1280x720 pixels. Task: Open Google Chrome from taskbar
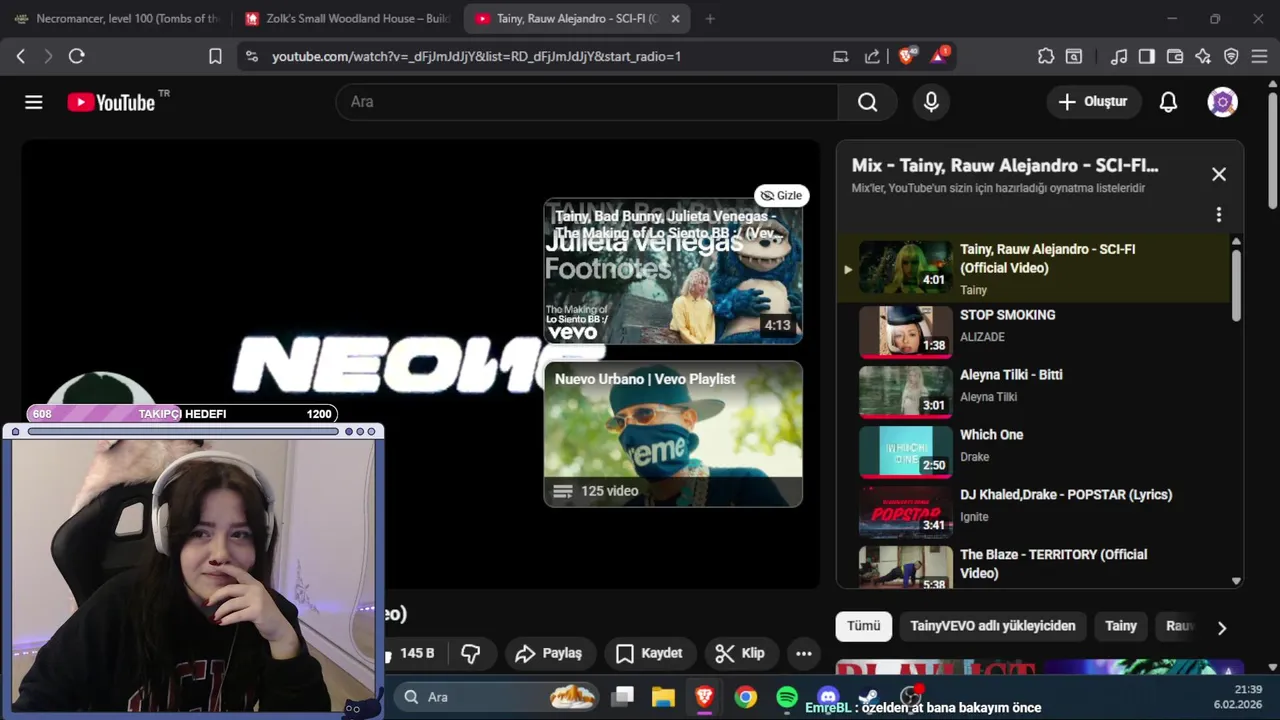pos(745,697)
